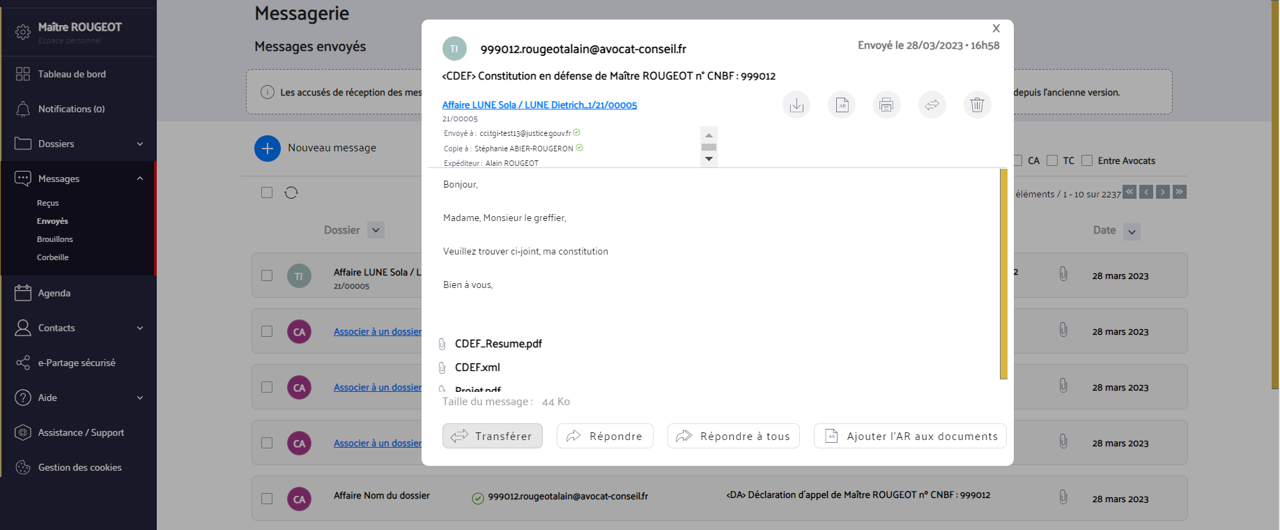Image resolution: width=1280 pixels, height=530 pixels.
Task: Check the select-all messages checkbox
Action: tap(267, 192)
